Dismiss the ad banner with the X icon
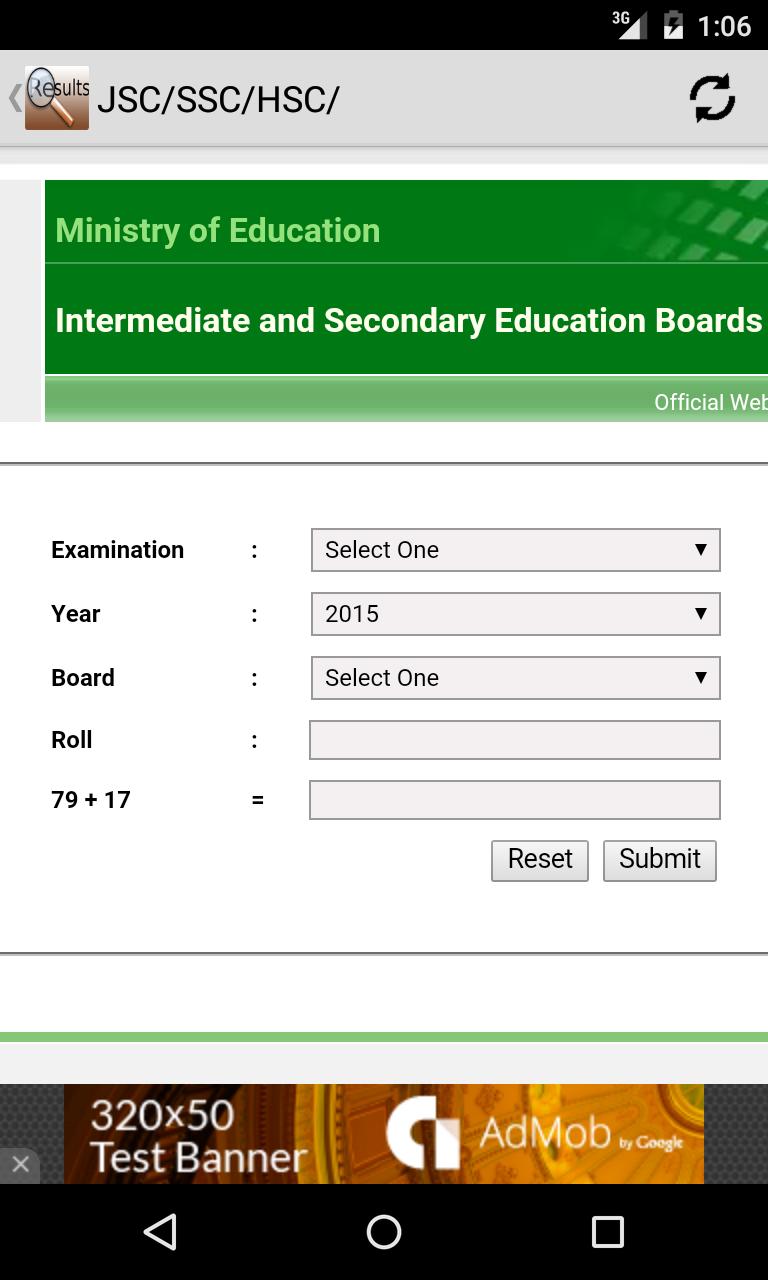Screen dimensions: 768x1280 (20, 1164)
